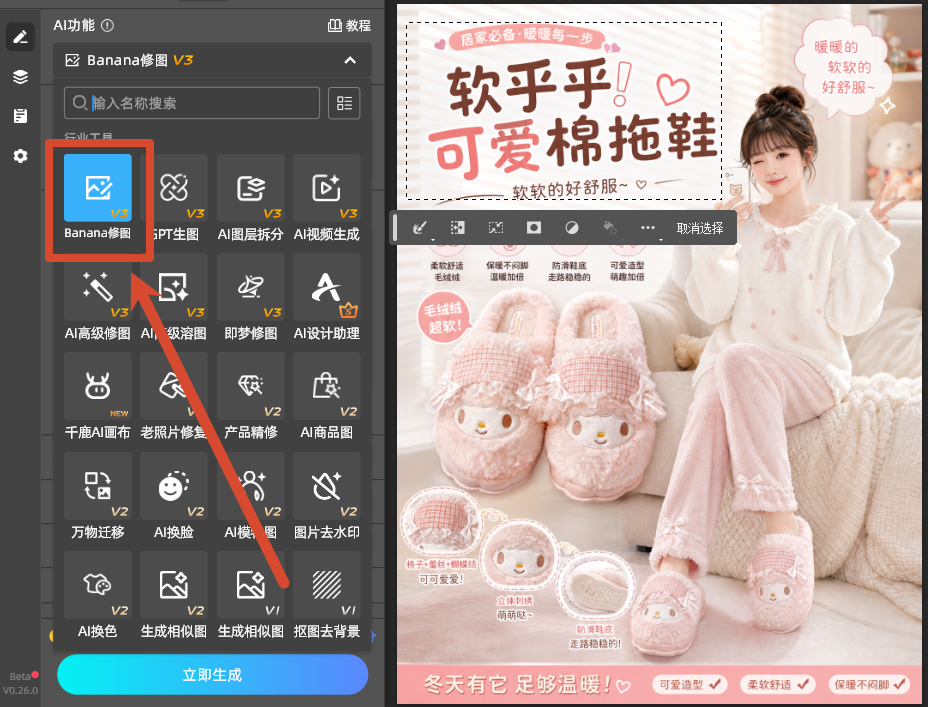
Task: Open the GPT生图 tool
Action: click(174, 198)
